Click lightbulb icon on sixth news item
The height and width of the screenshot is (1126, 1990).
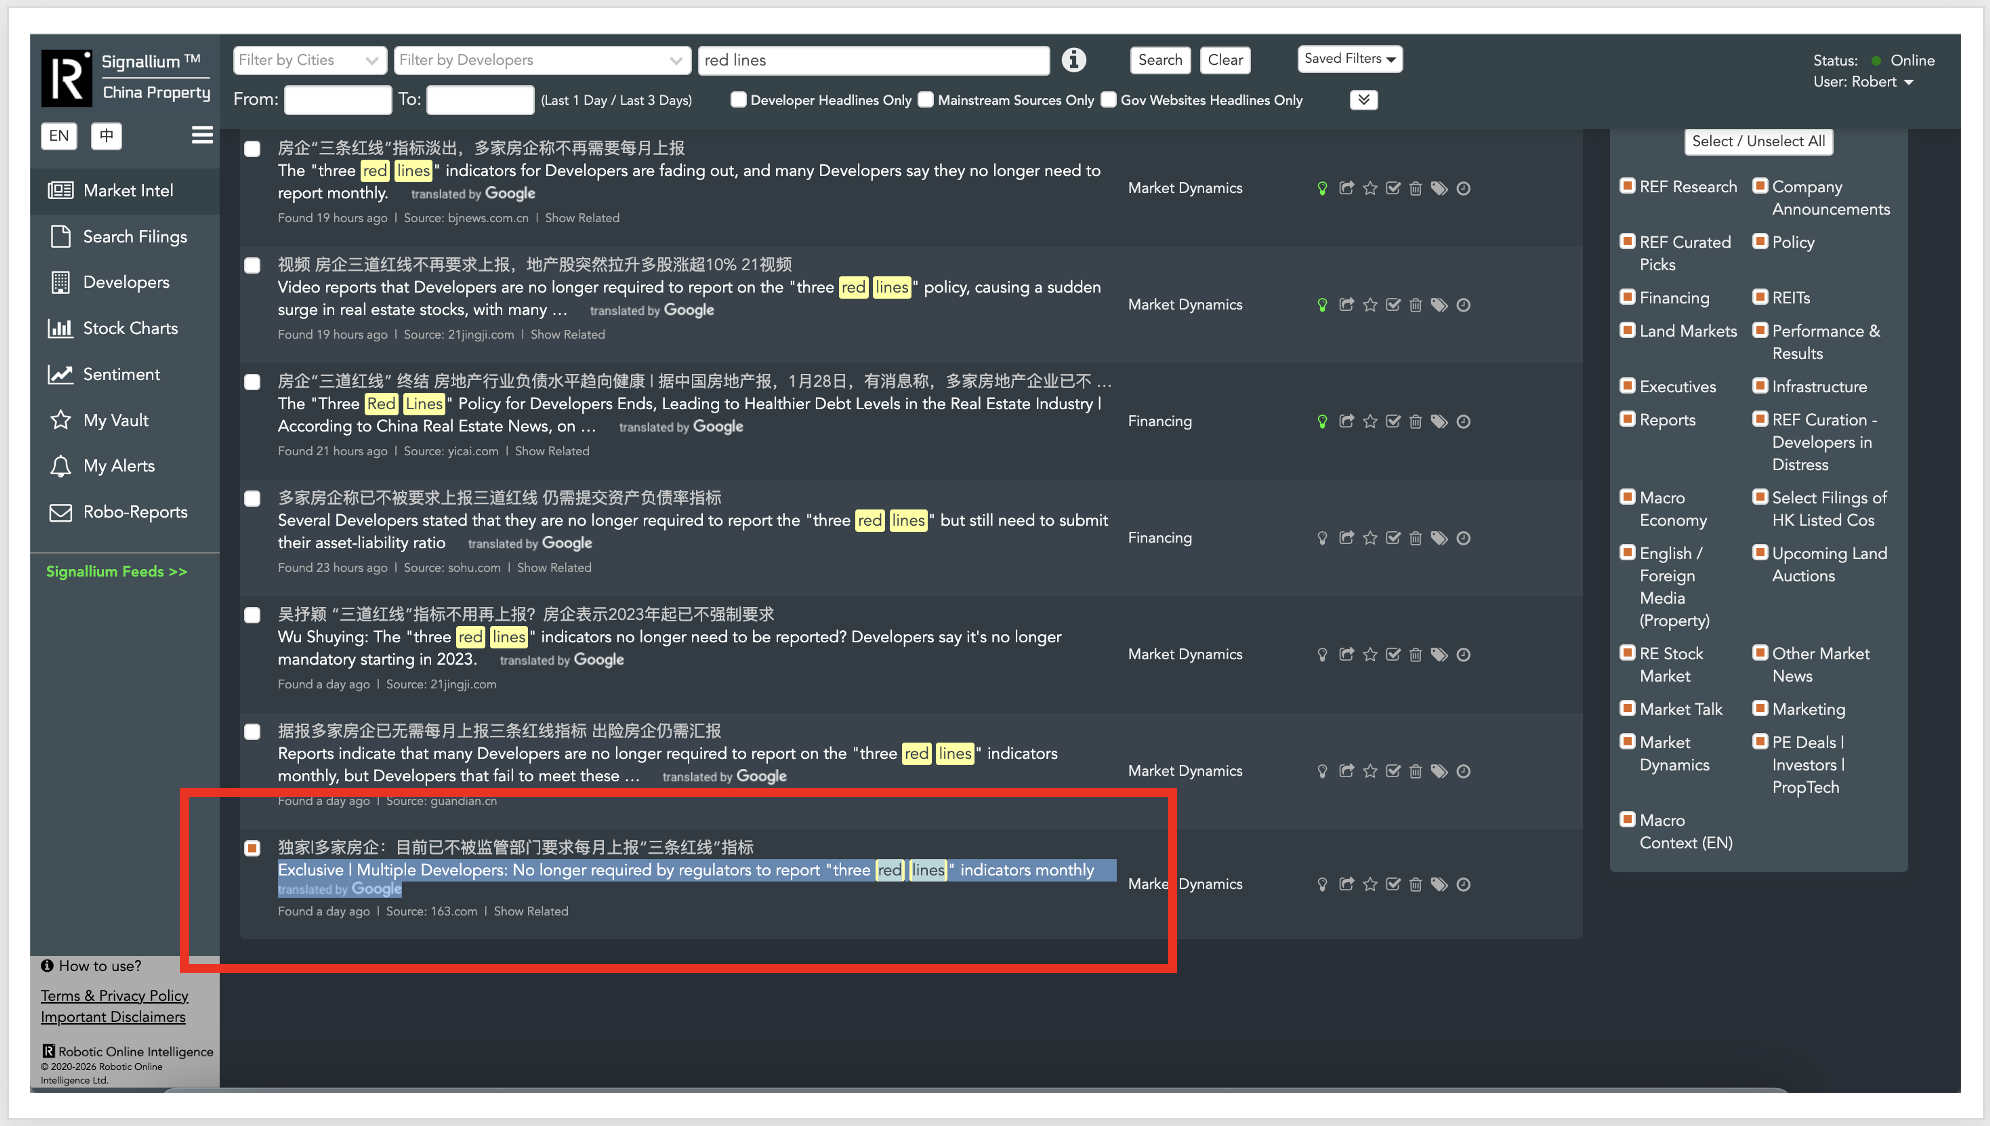pos(1322,771)
